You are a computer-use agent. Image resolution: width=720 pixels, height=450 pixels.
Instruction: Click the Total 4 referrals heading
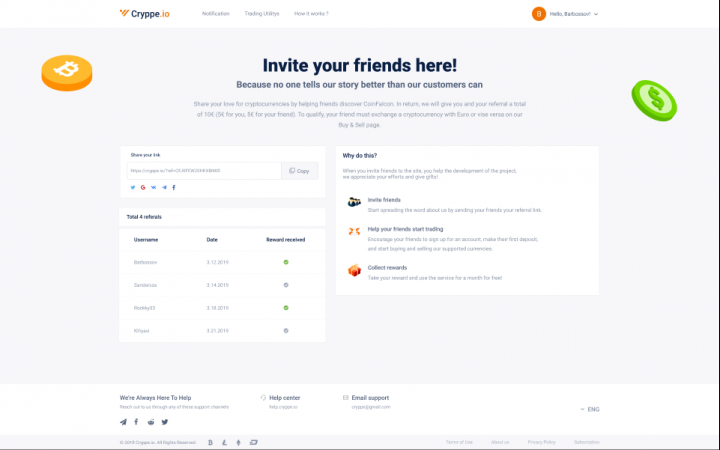pos(144,217)
